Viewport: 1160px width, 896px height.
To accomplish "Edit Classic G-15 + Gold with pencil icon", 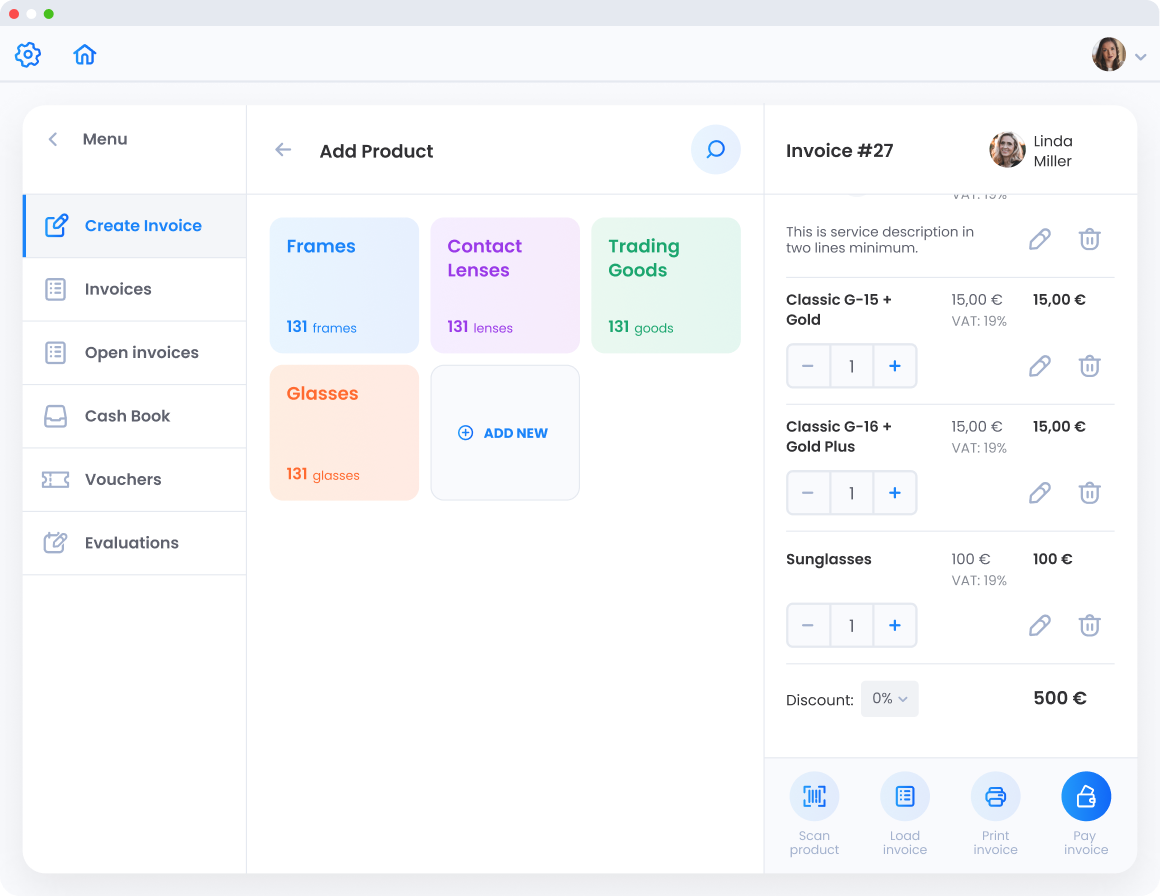I will pos(1040,366).
